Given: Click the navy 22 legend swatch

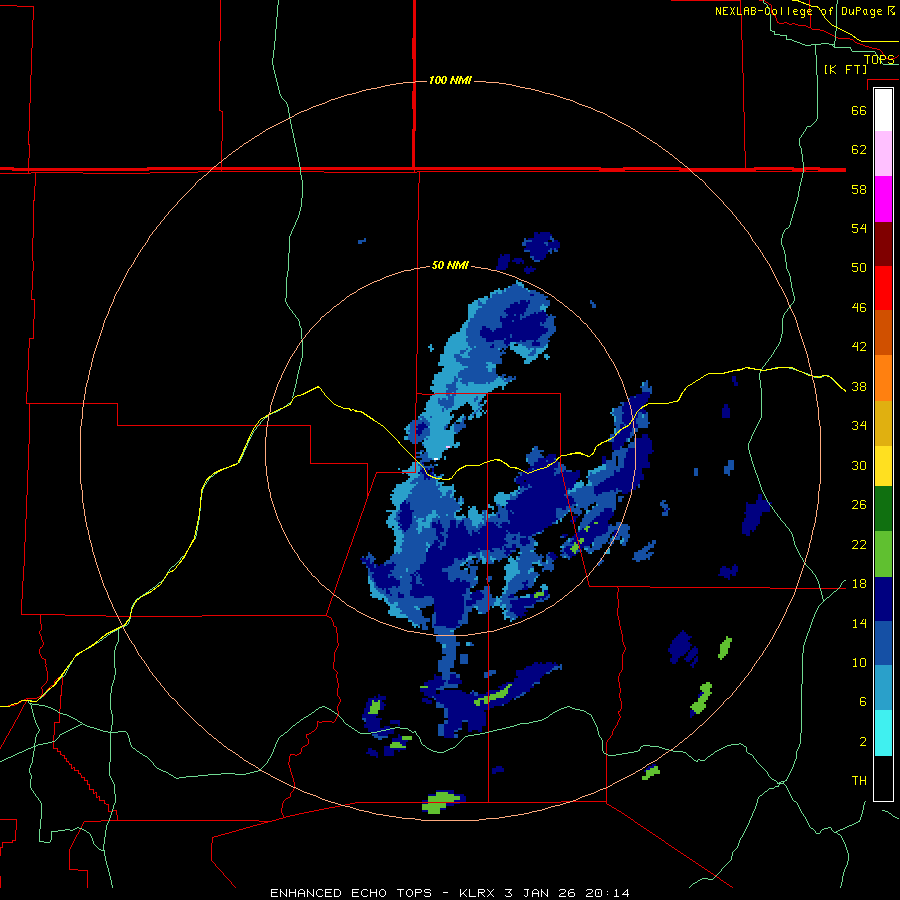Looking at the screenshot, I should coord(883,599).
